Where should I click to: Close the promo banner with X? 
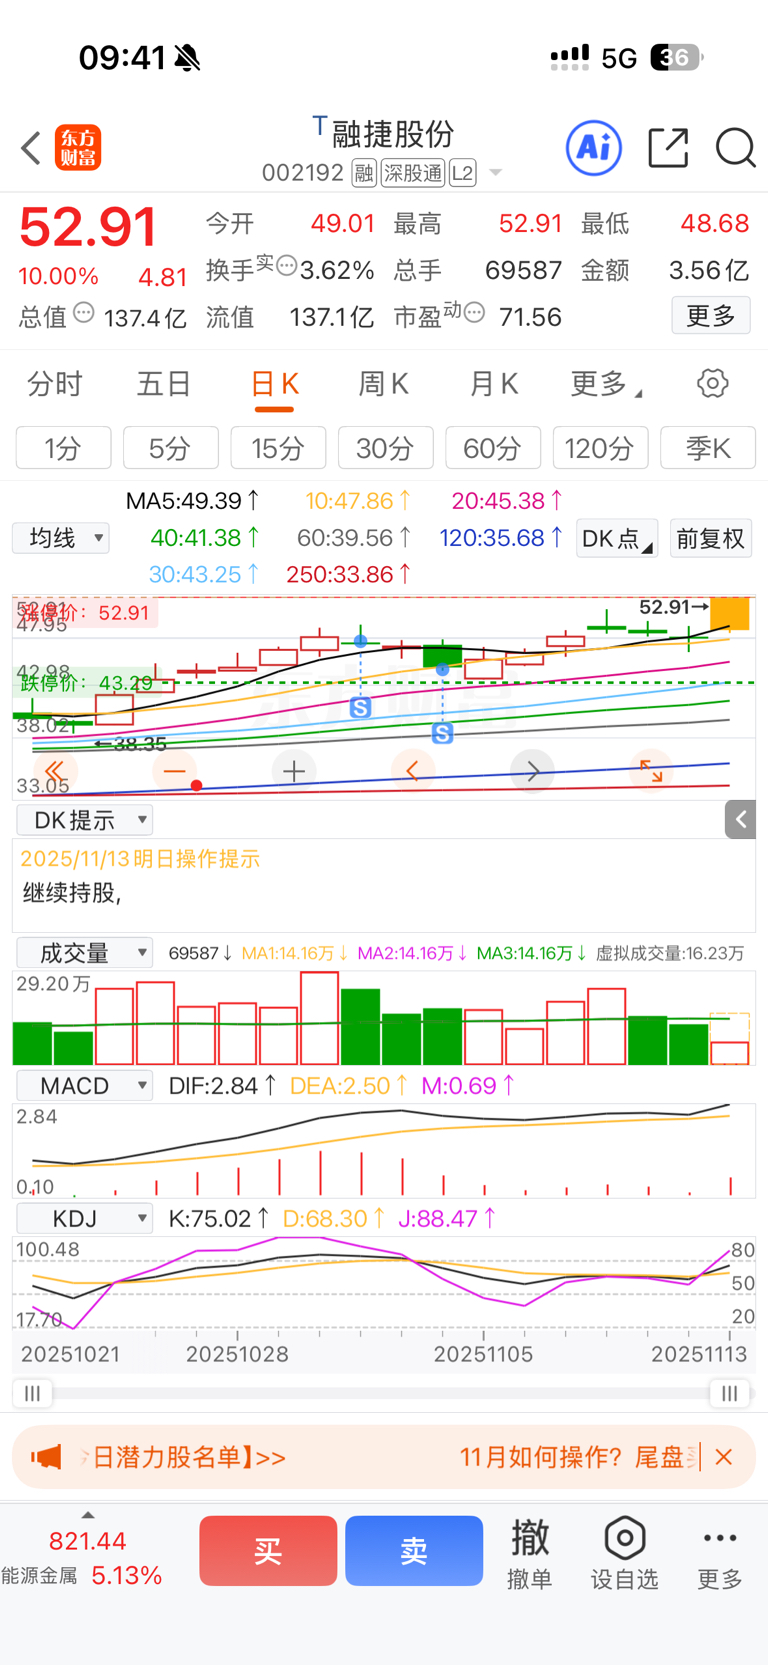pyautogui.click(x=724, y=1457)
